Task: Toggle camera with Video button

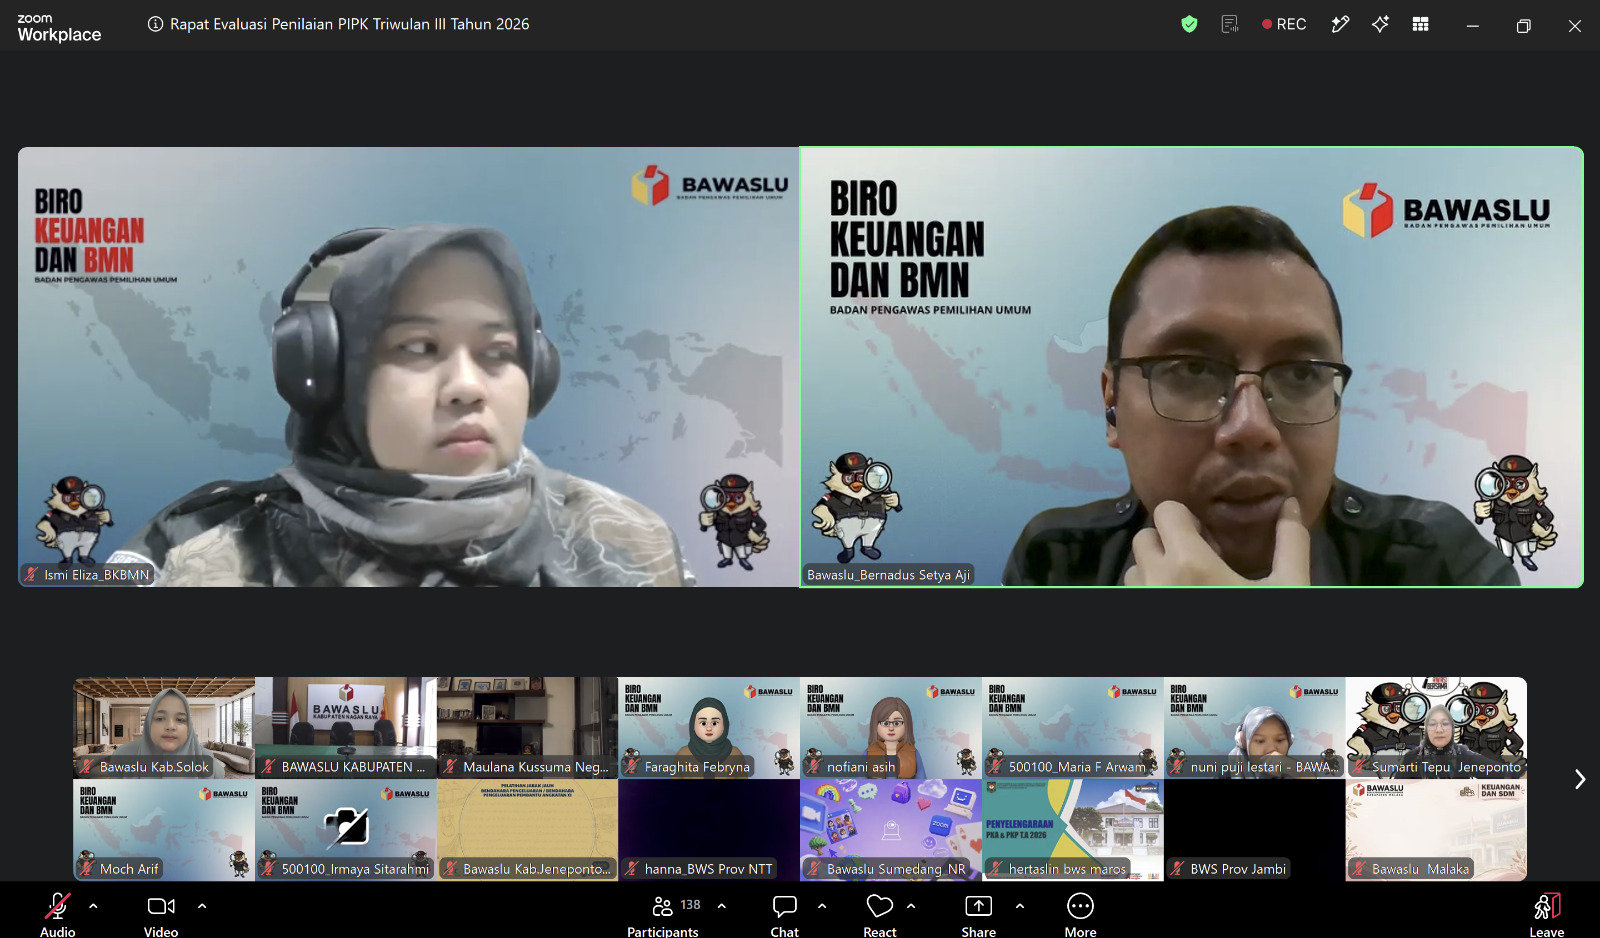Action: point(161,914)
